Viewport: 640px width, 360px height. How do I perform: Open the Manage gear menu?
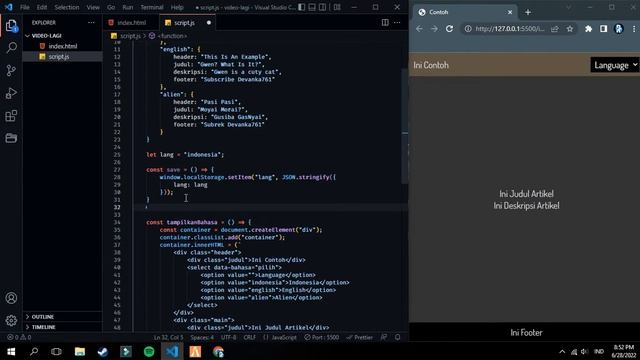11,320
